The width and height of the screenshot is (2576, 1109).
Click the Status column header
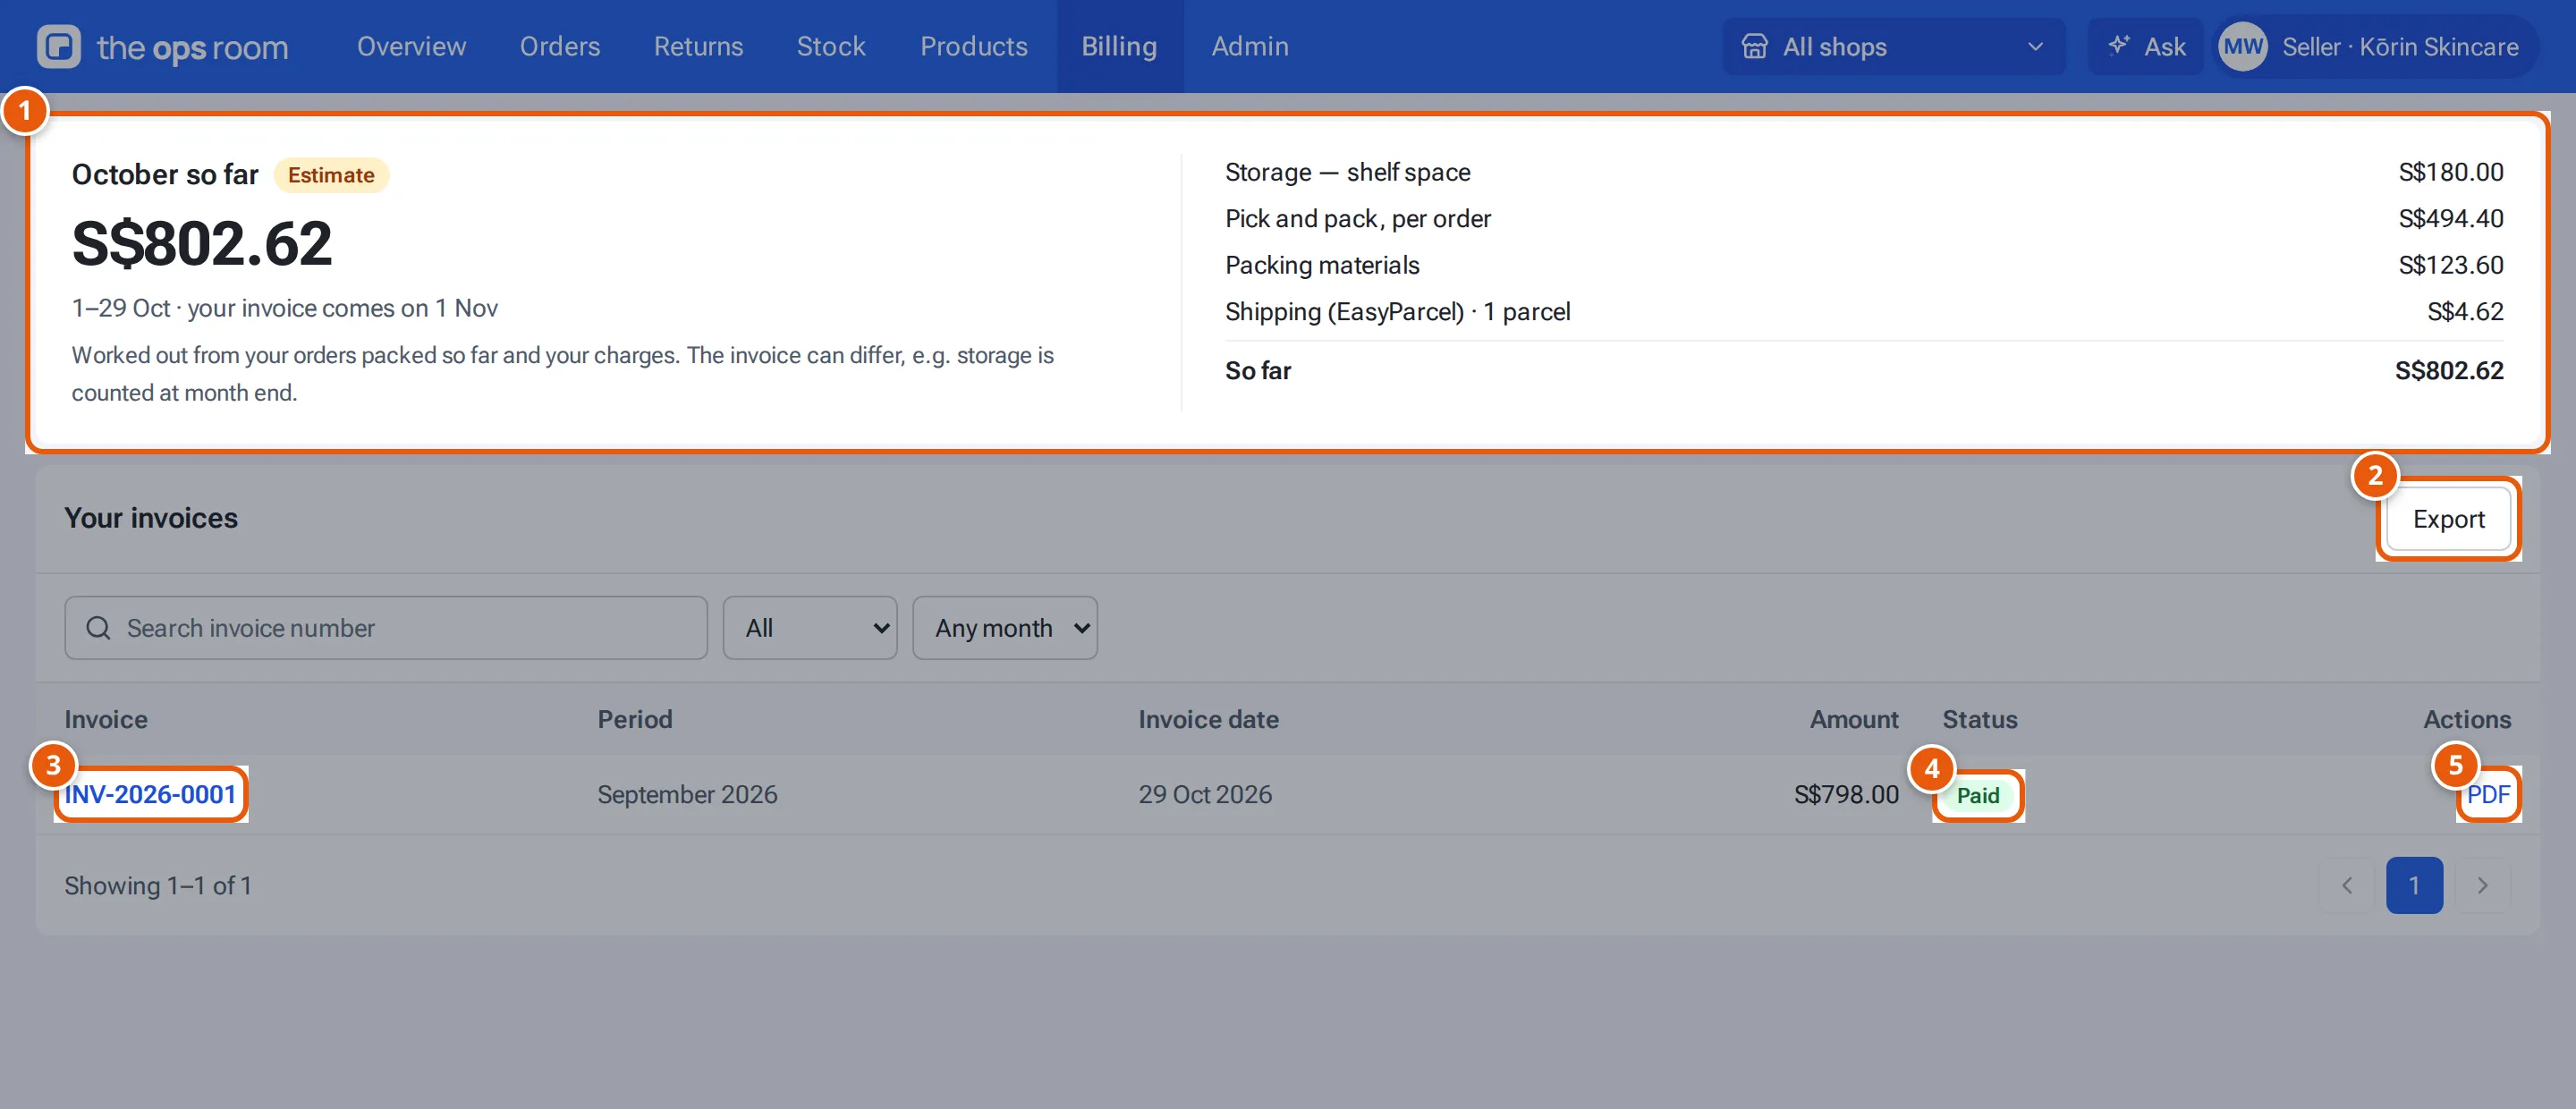pyautogui.click(x=1980, y=719)
